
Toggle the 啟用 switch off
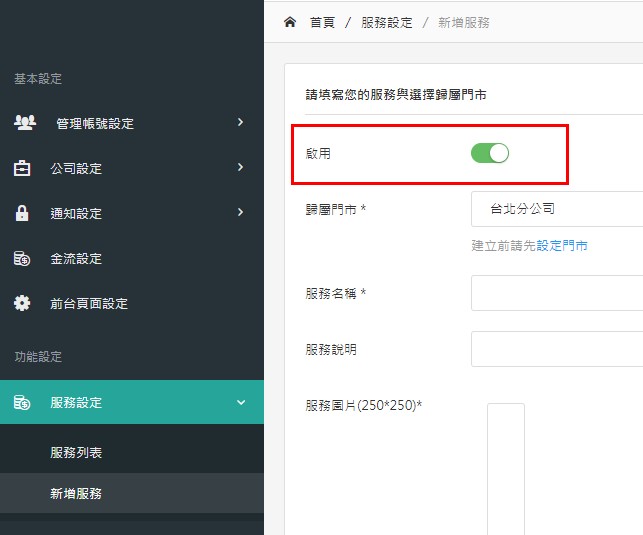click(490, 153)
